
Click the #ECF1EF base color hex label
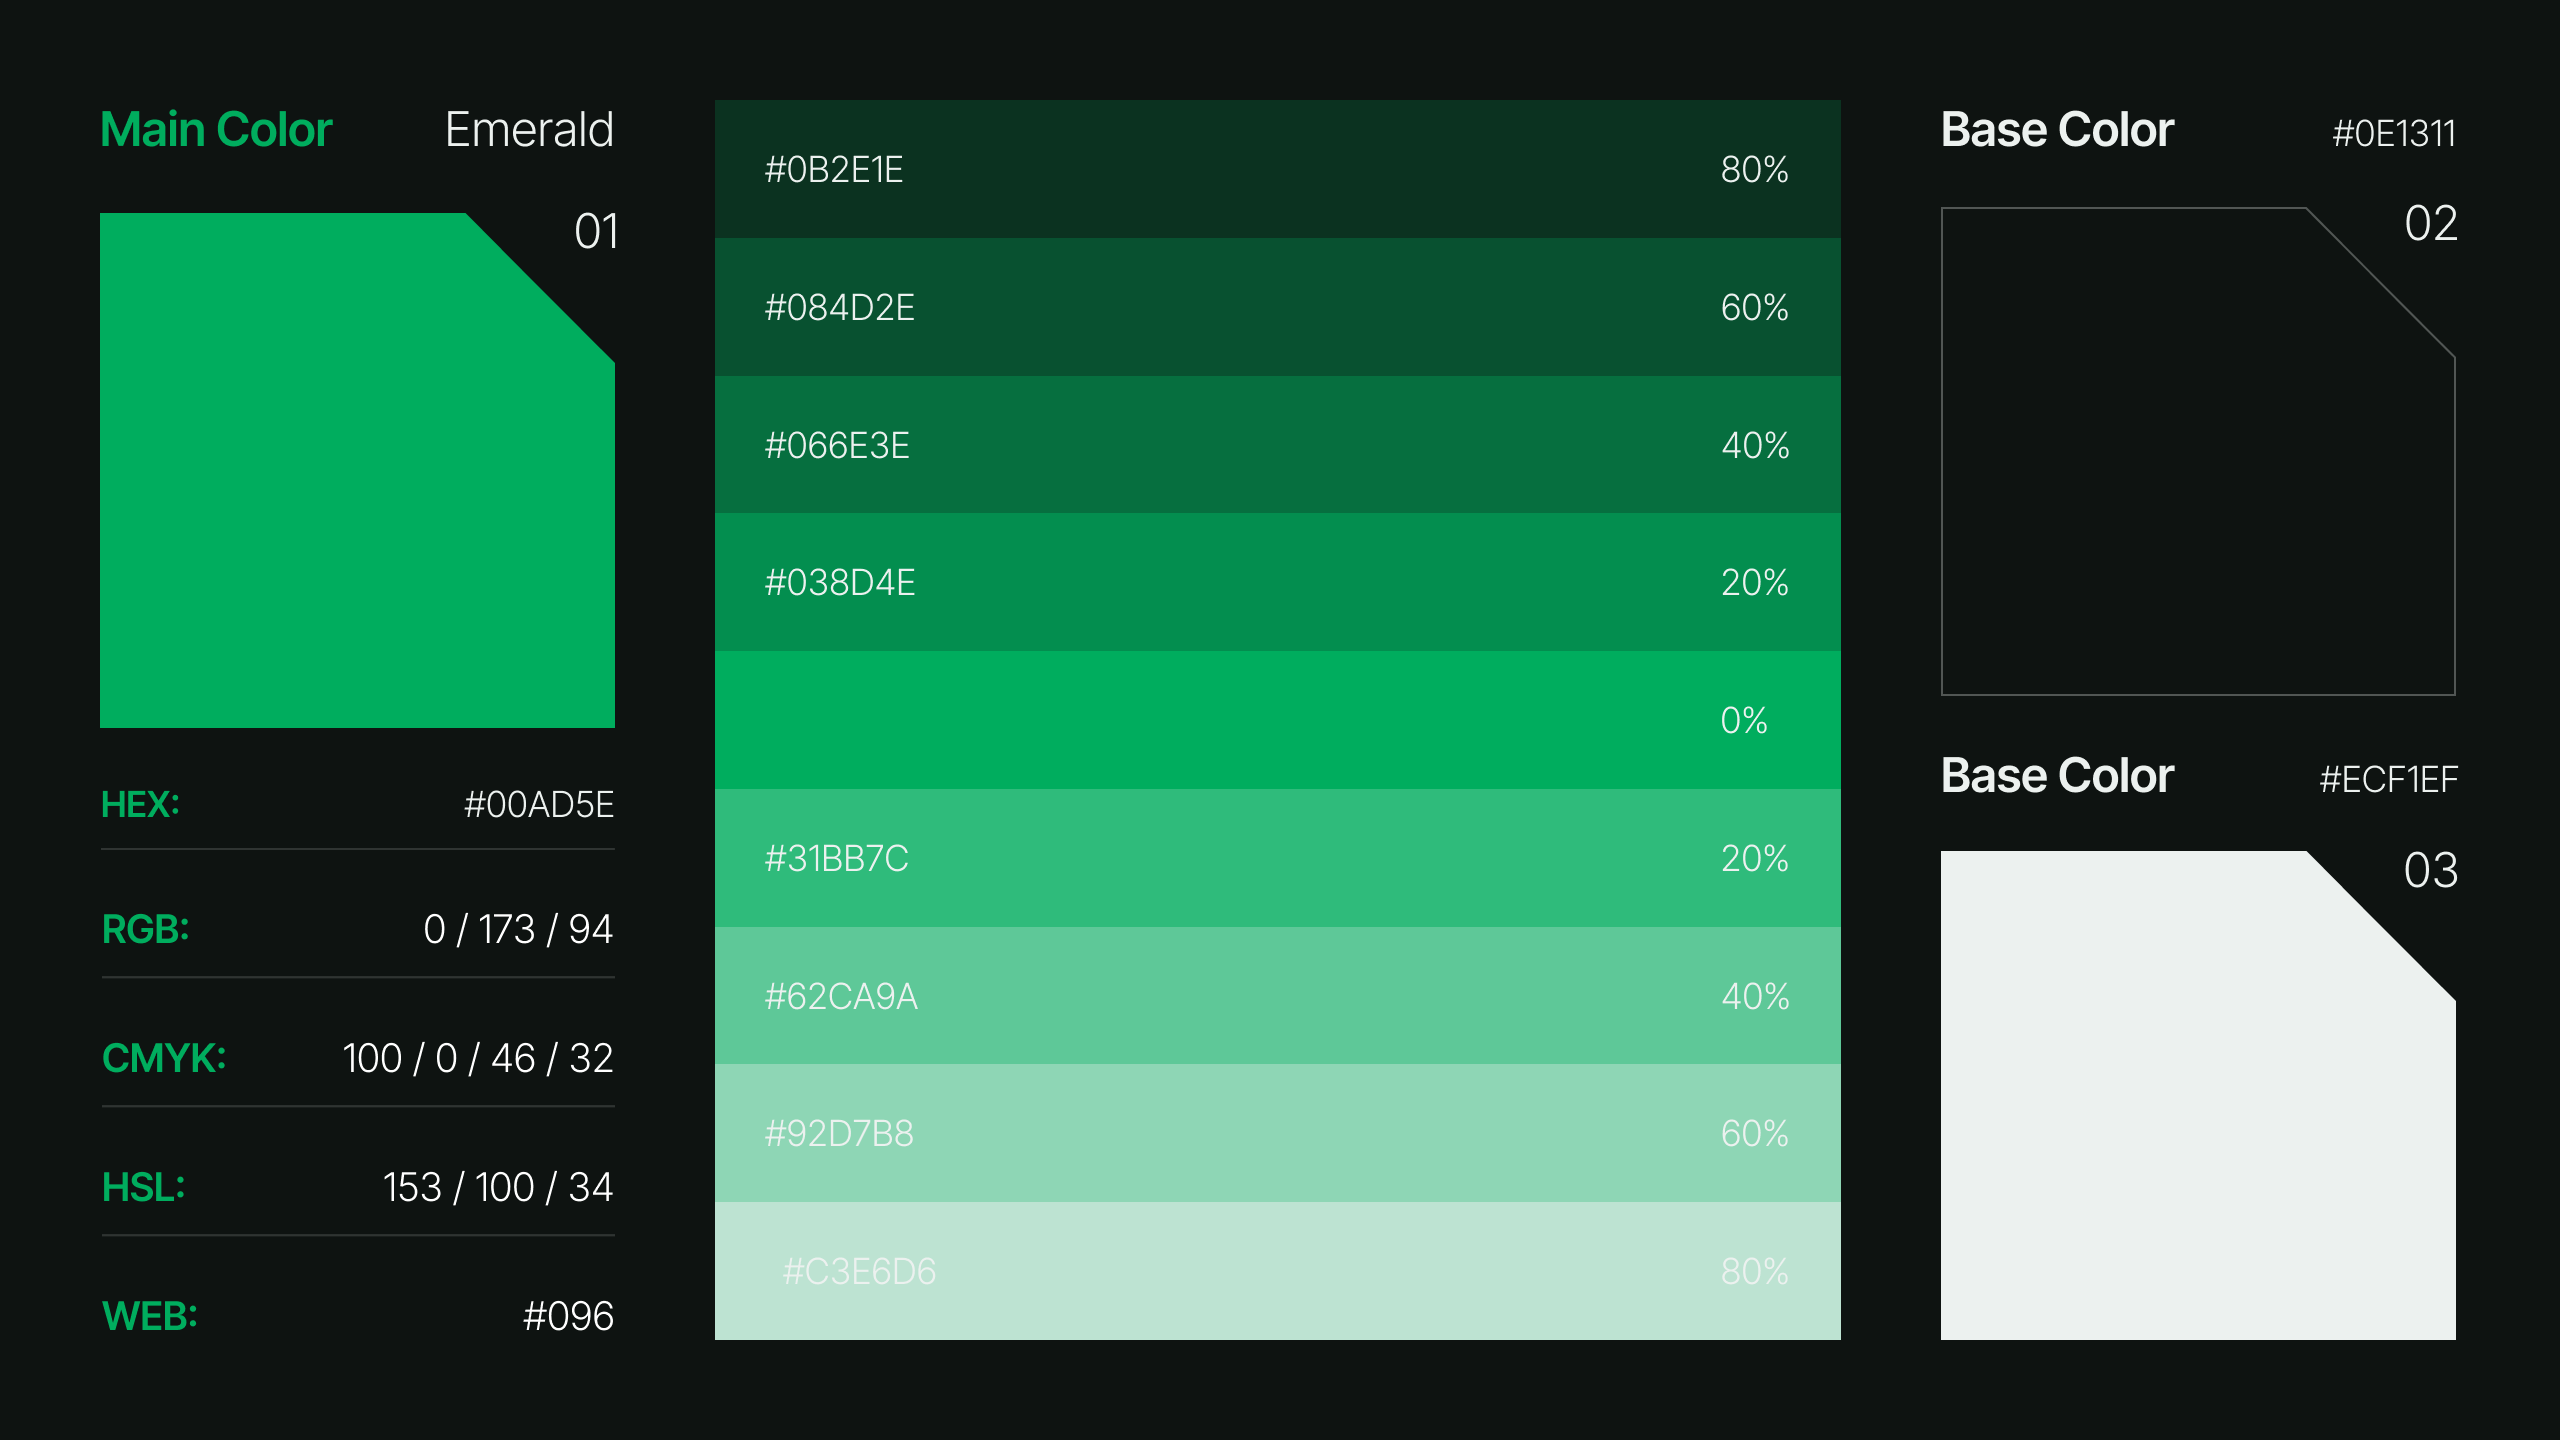click(x=2387, y=779)
